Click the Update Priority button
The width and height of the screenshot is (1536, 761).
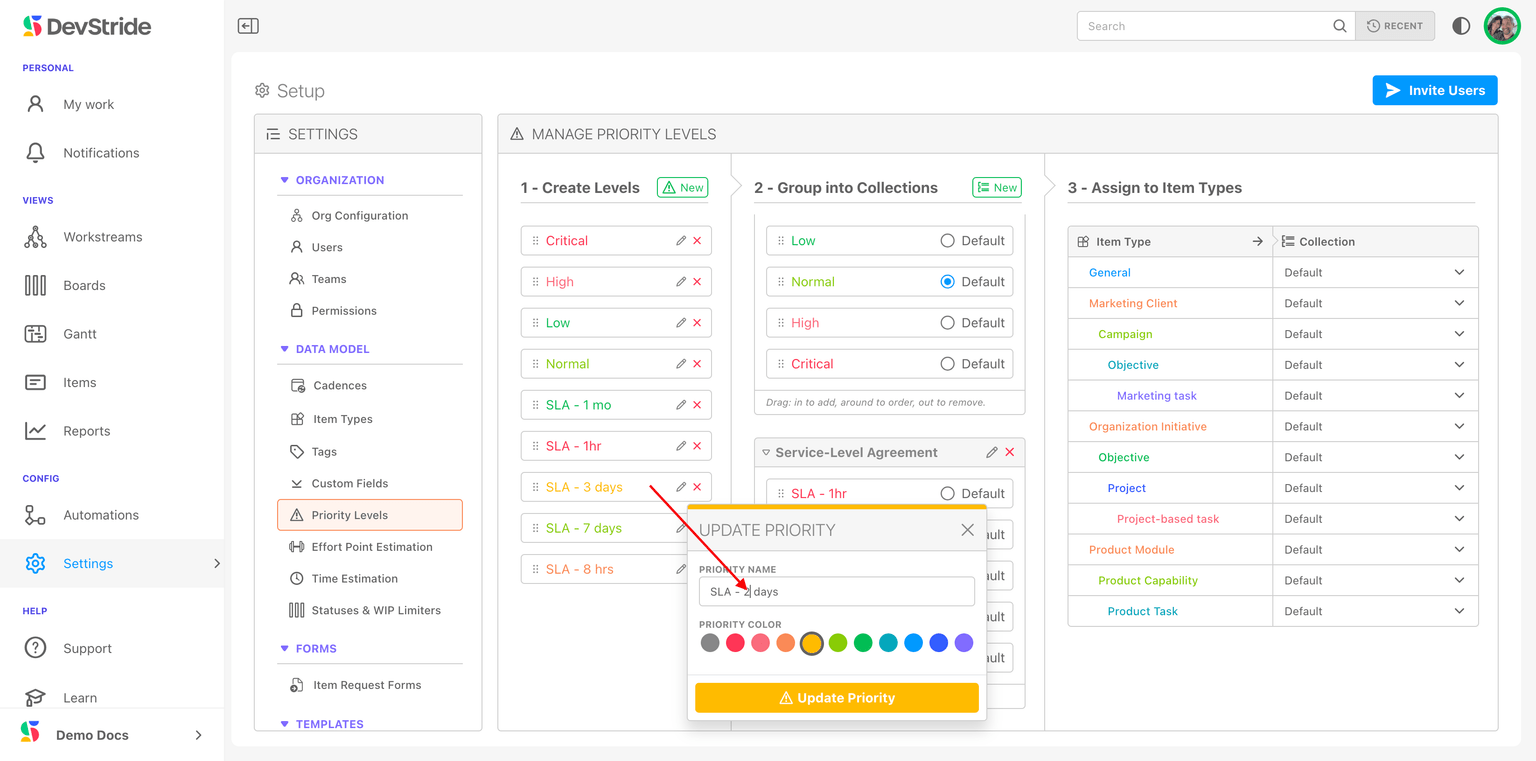[x=836, y=698]
